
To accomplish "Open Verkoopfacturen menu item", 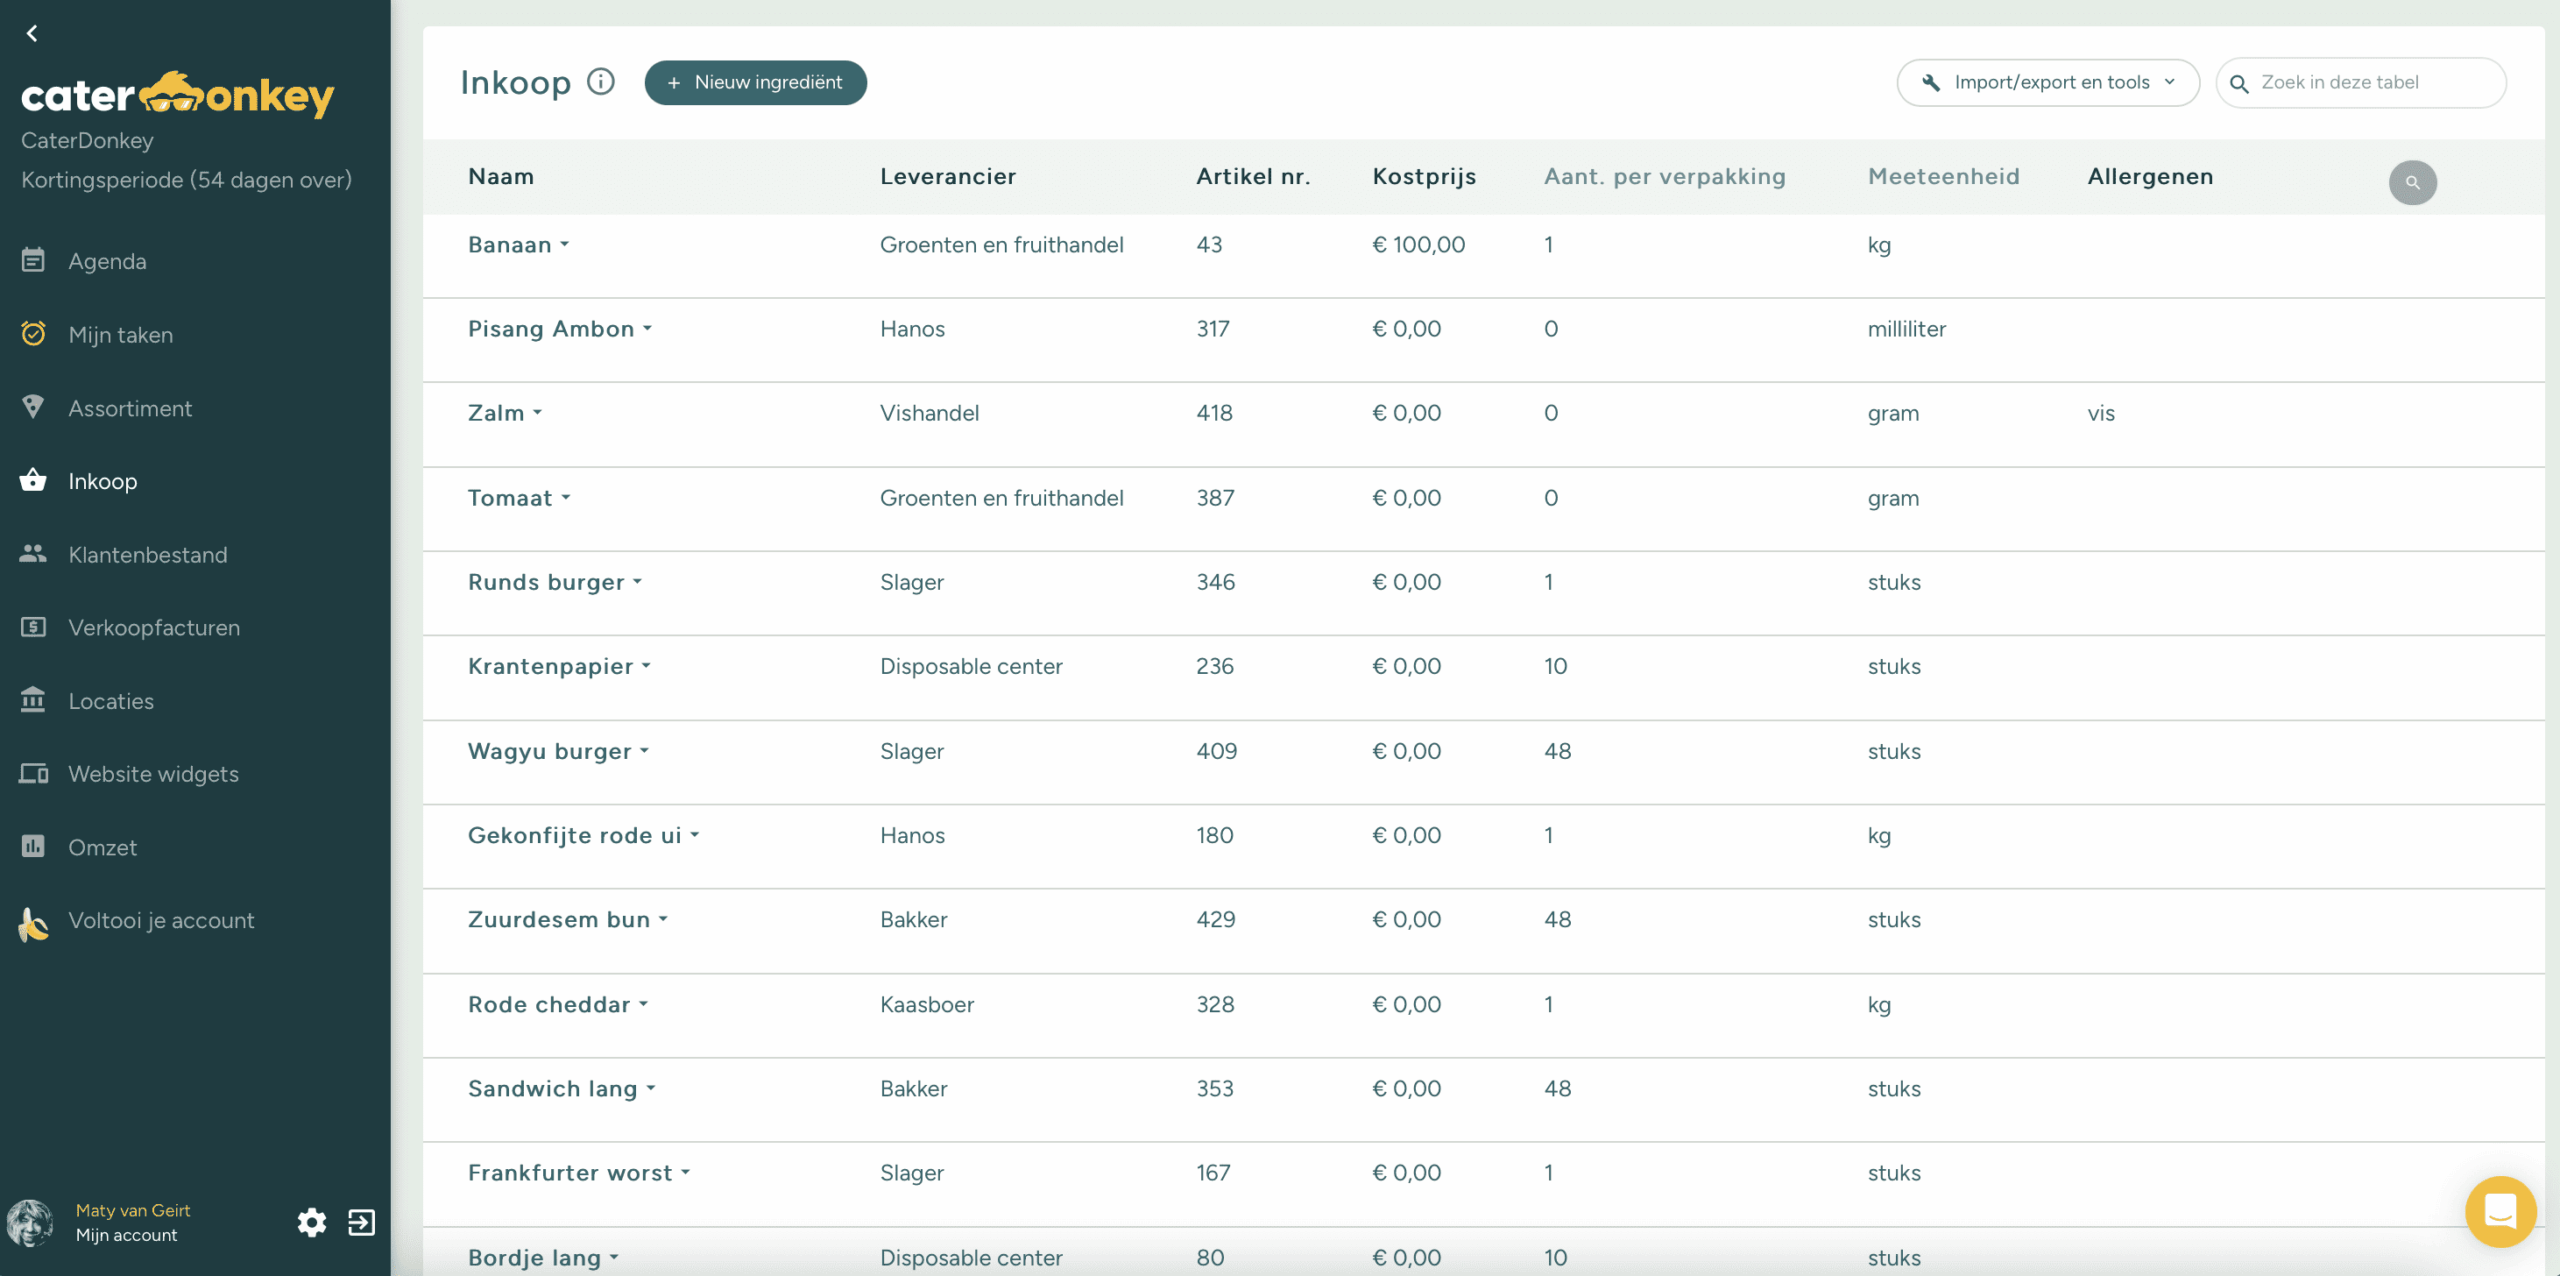I will (x=154, y=628).
